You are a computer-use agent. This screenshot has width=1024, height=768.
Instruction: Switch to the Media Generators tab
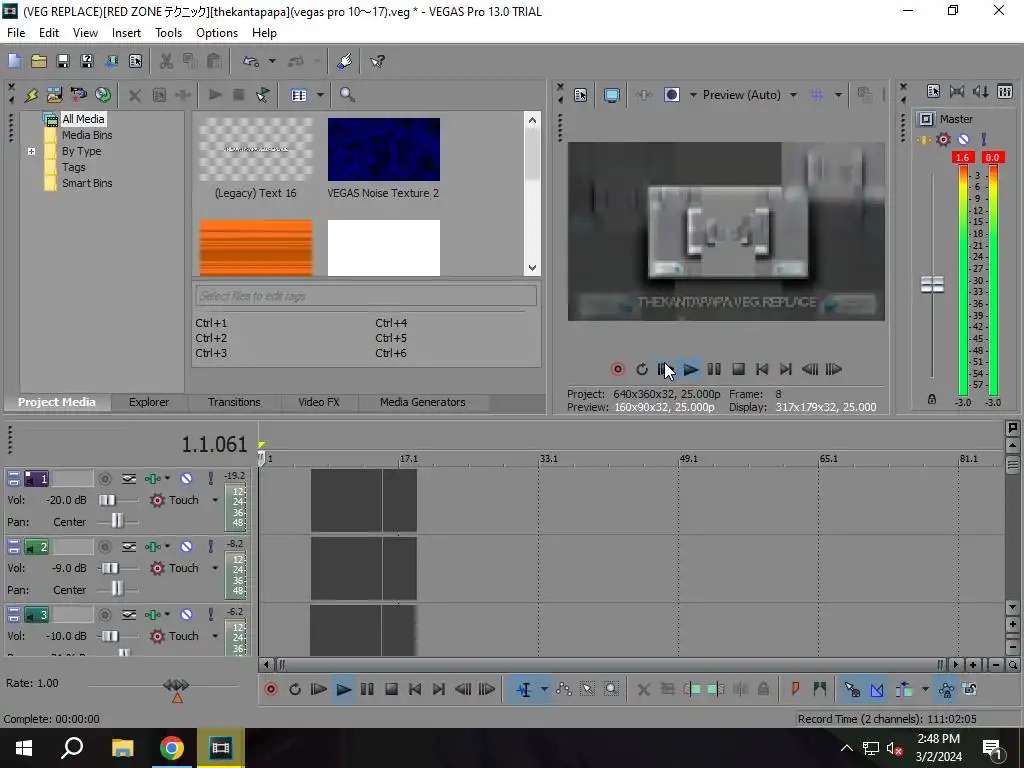423,402
